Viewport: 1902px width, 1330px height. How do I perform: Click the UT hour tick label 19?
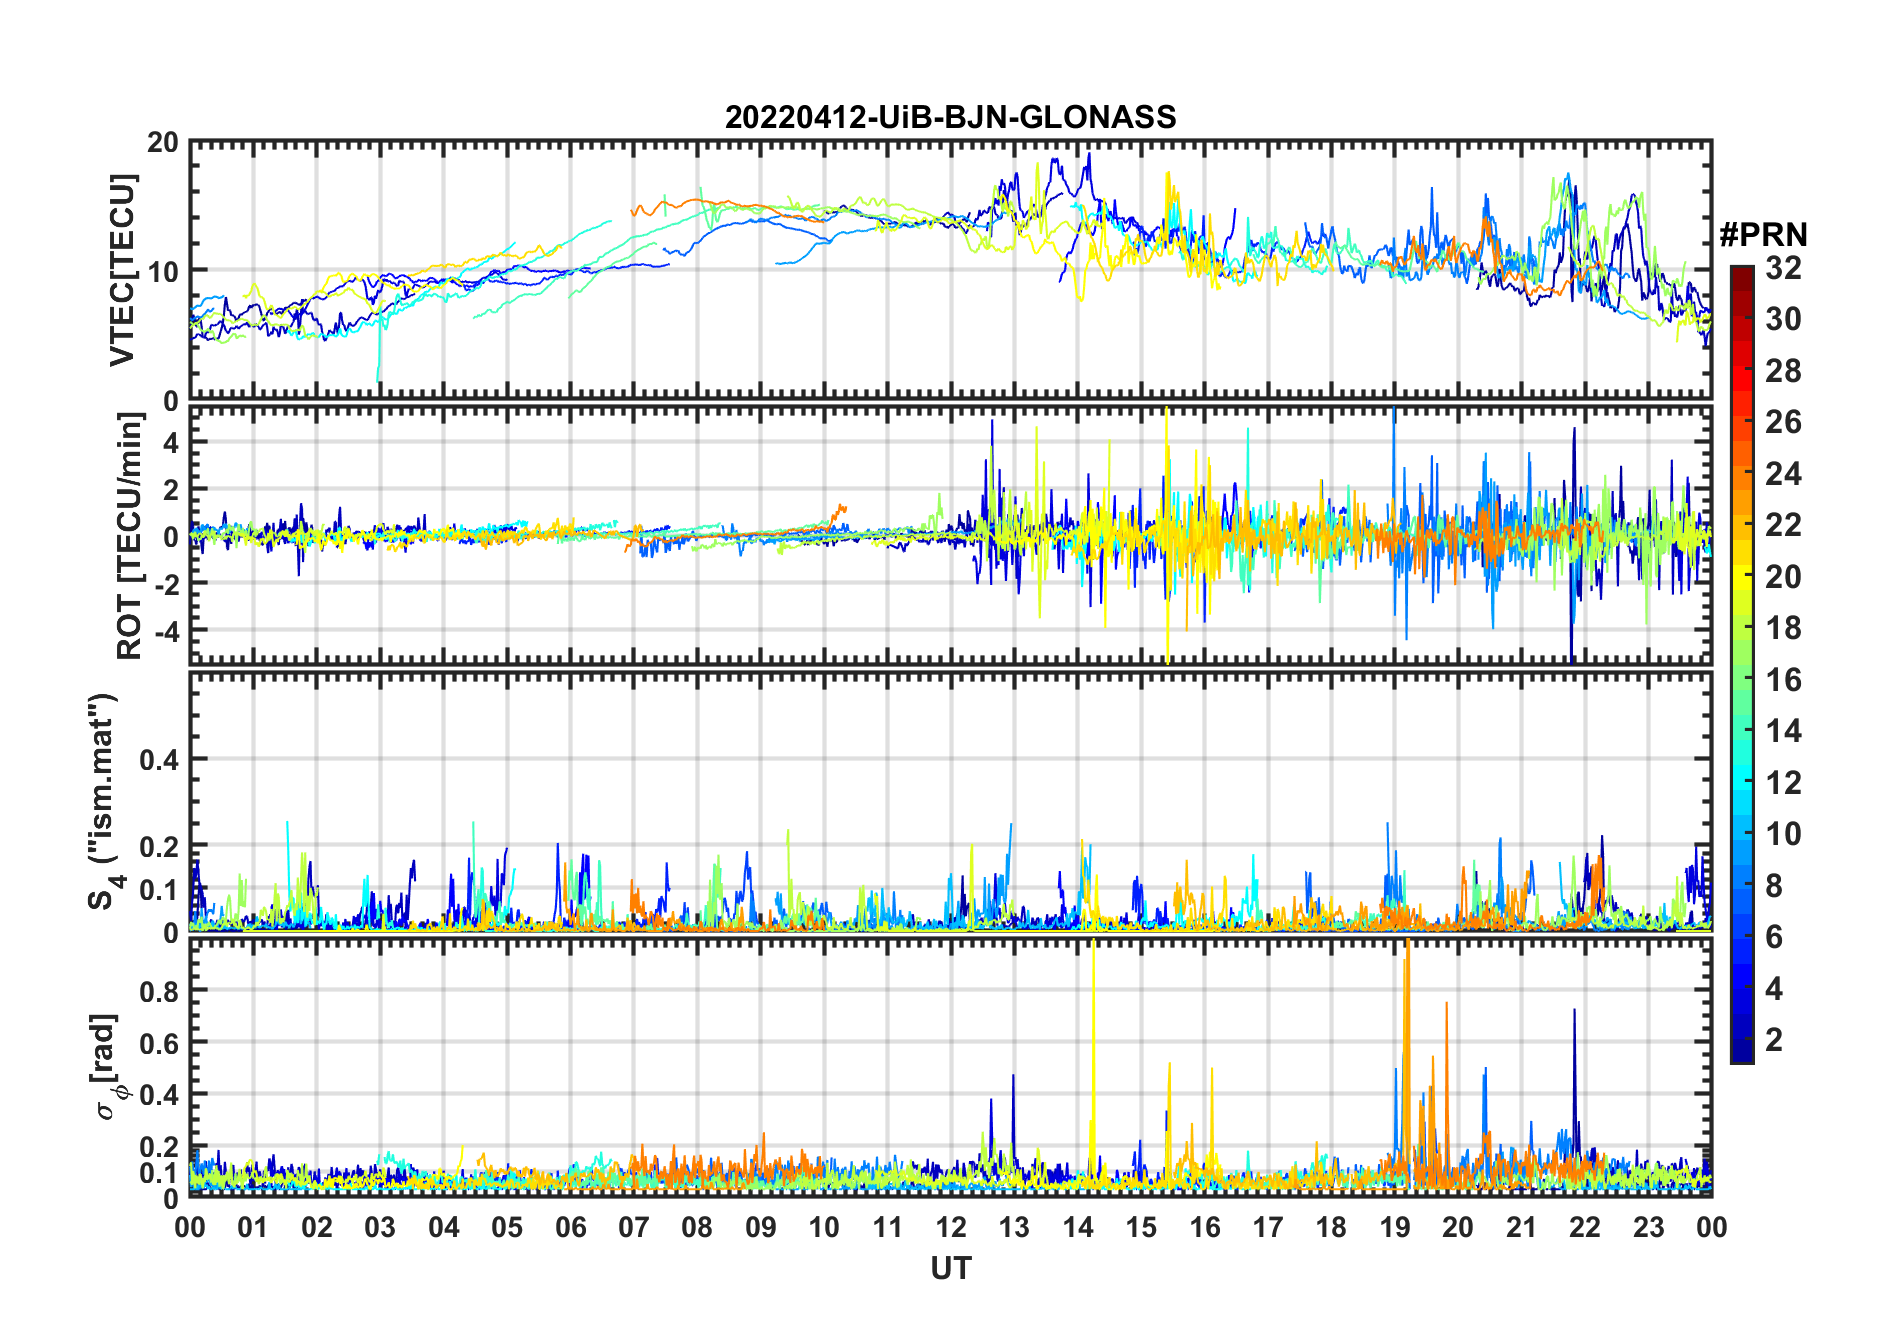(1395, 1227)
